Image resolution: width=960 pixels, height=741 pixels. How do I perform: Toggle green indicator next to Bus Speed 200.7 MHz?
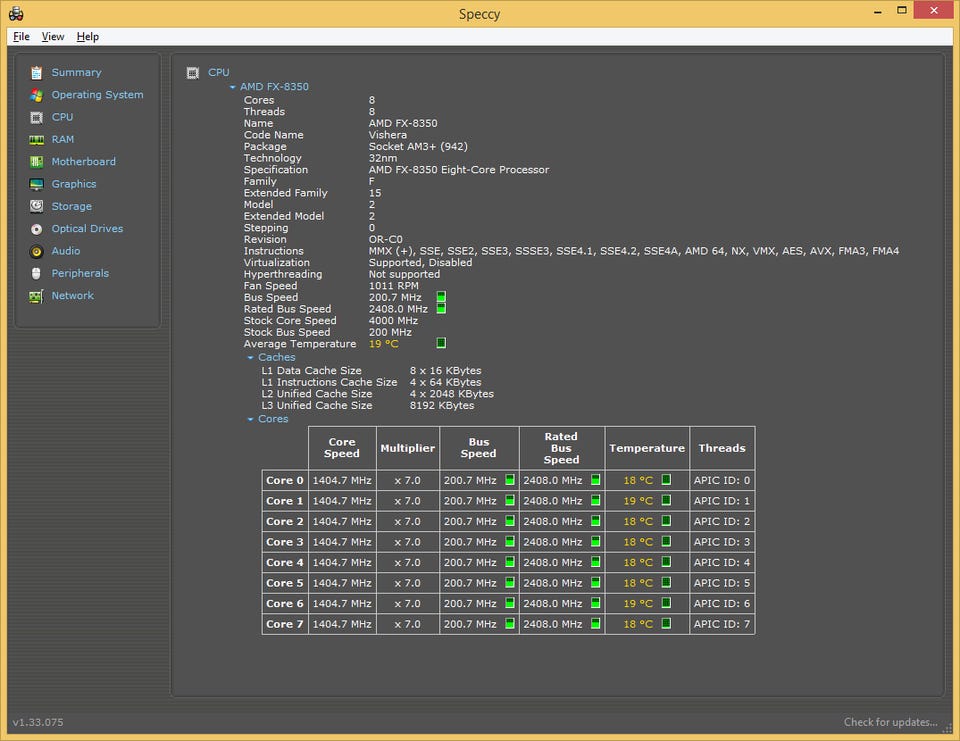441,297
